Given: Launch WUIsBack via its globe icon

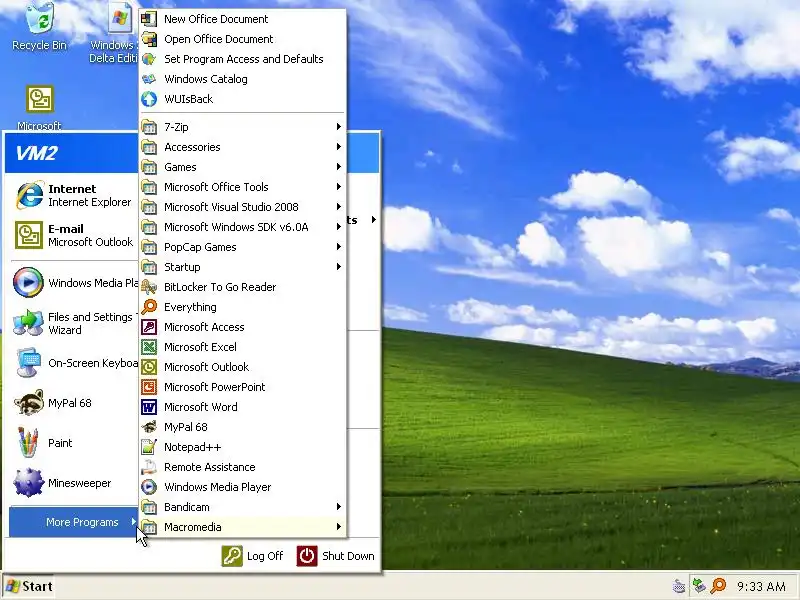Looking at the screenshot, I should (149, 99).
